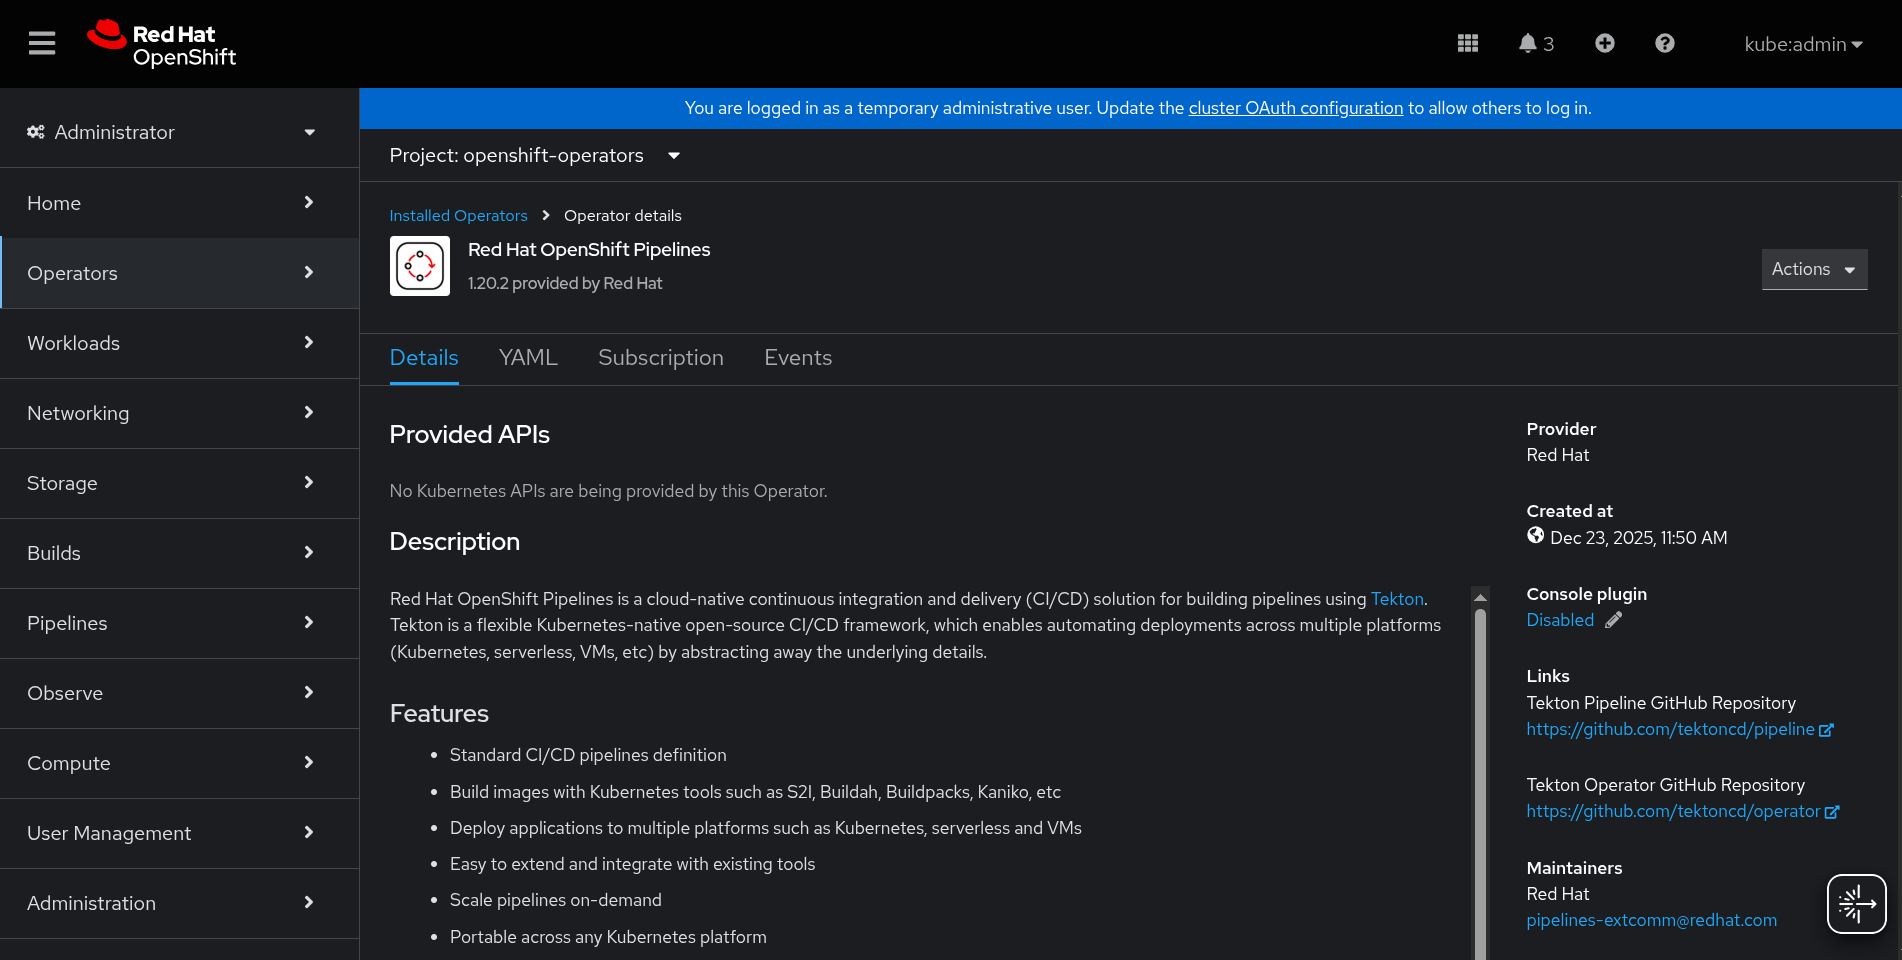Click the description vertical scrollbar thumb
Viewport: 1902px width, 960px height.
click(1481, 784)
